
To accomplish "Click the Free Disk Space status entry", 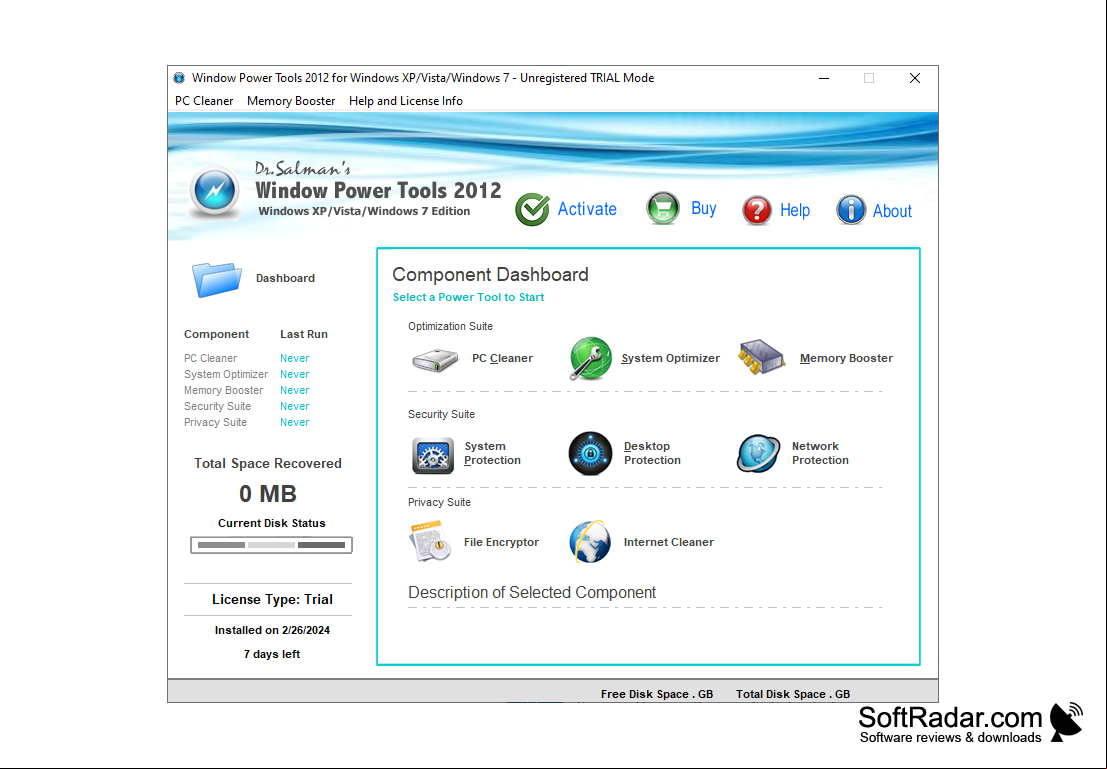I will point(657,694).
